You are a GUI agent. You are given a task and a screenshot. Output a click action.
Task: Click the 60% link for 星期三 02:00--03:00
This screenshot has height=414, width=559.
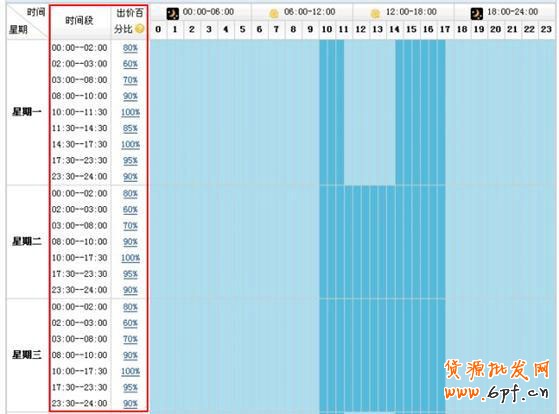coord(130,323)
